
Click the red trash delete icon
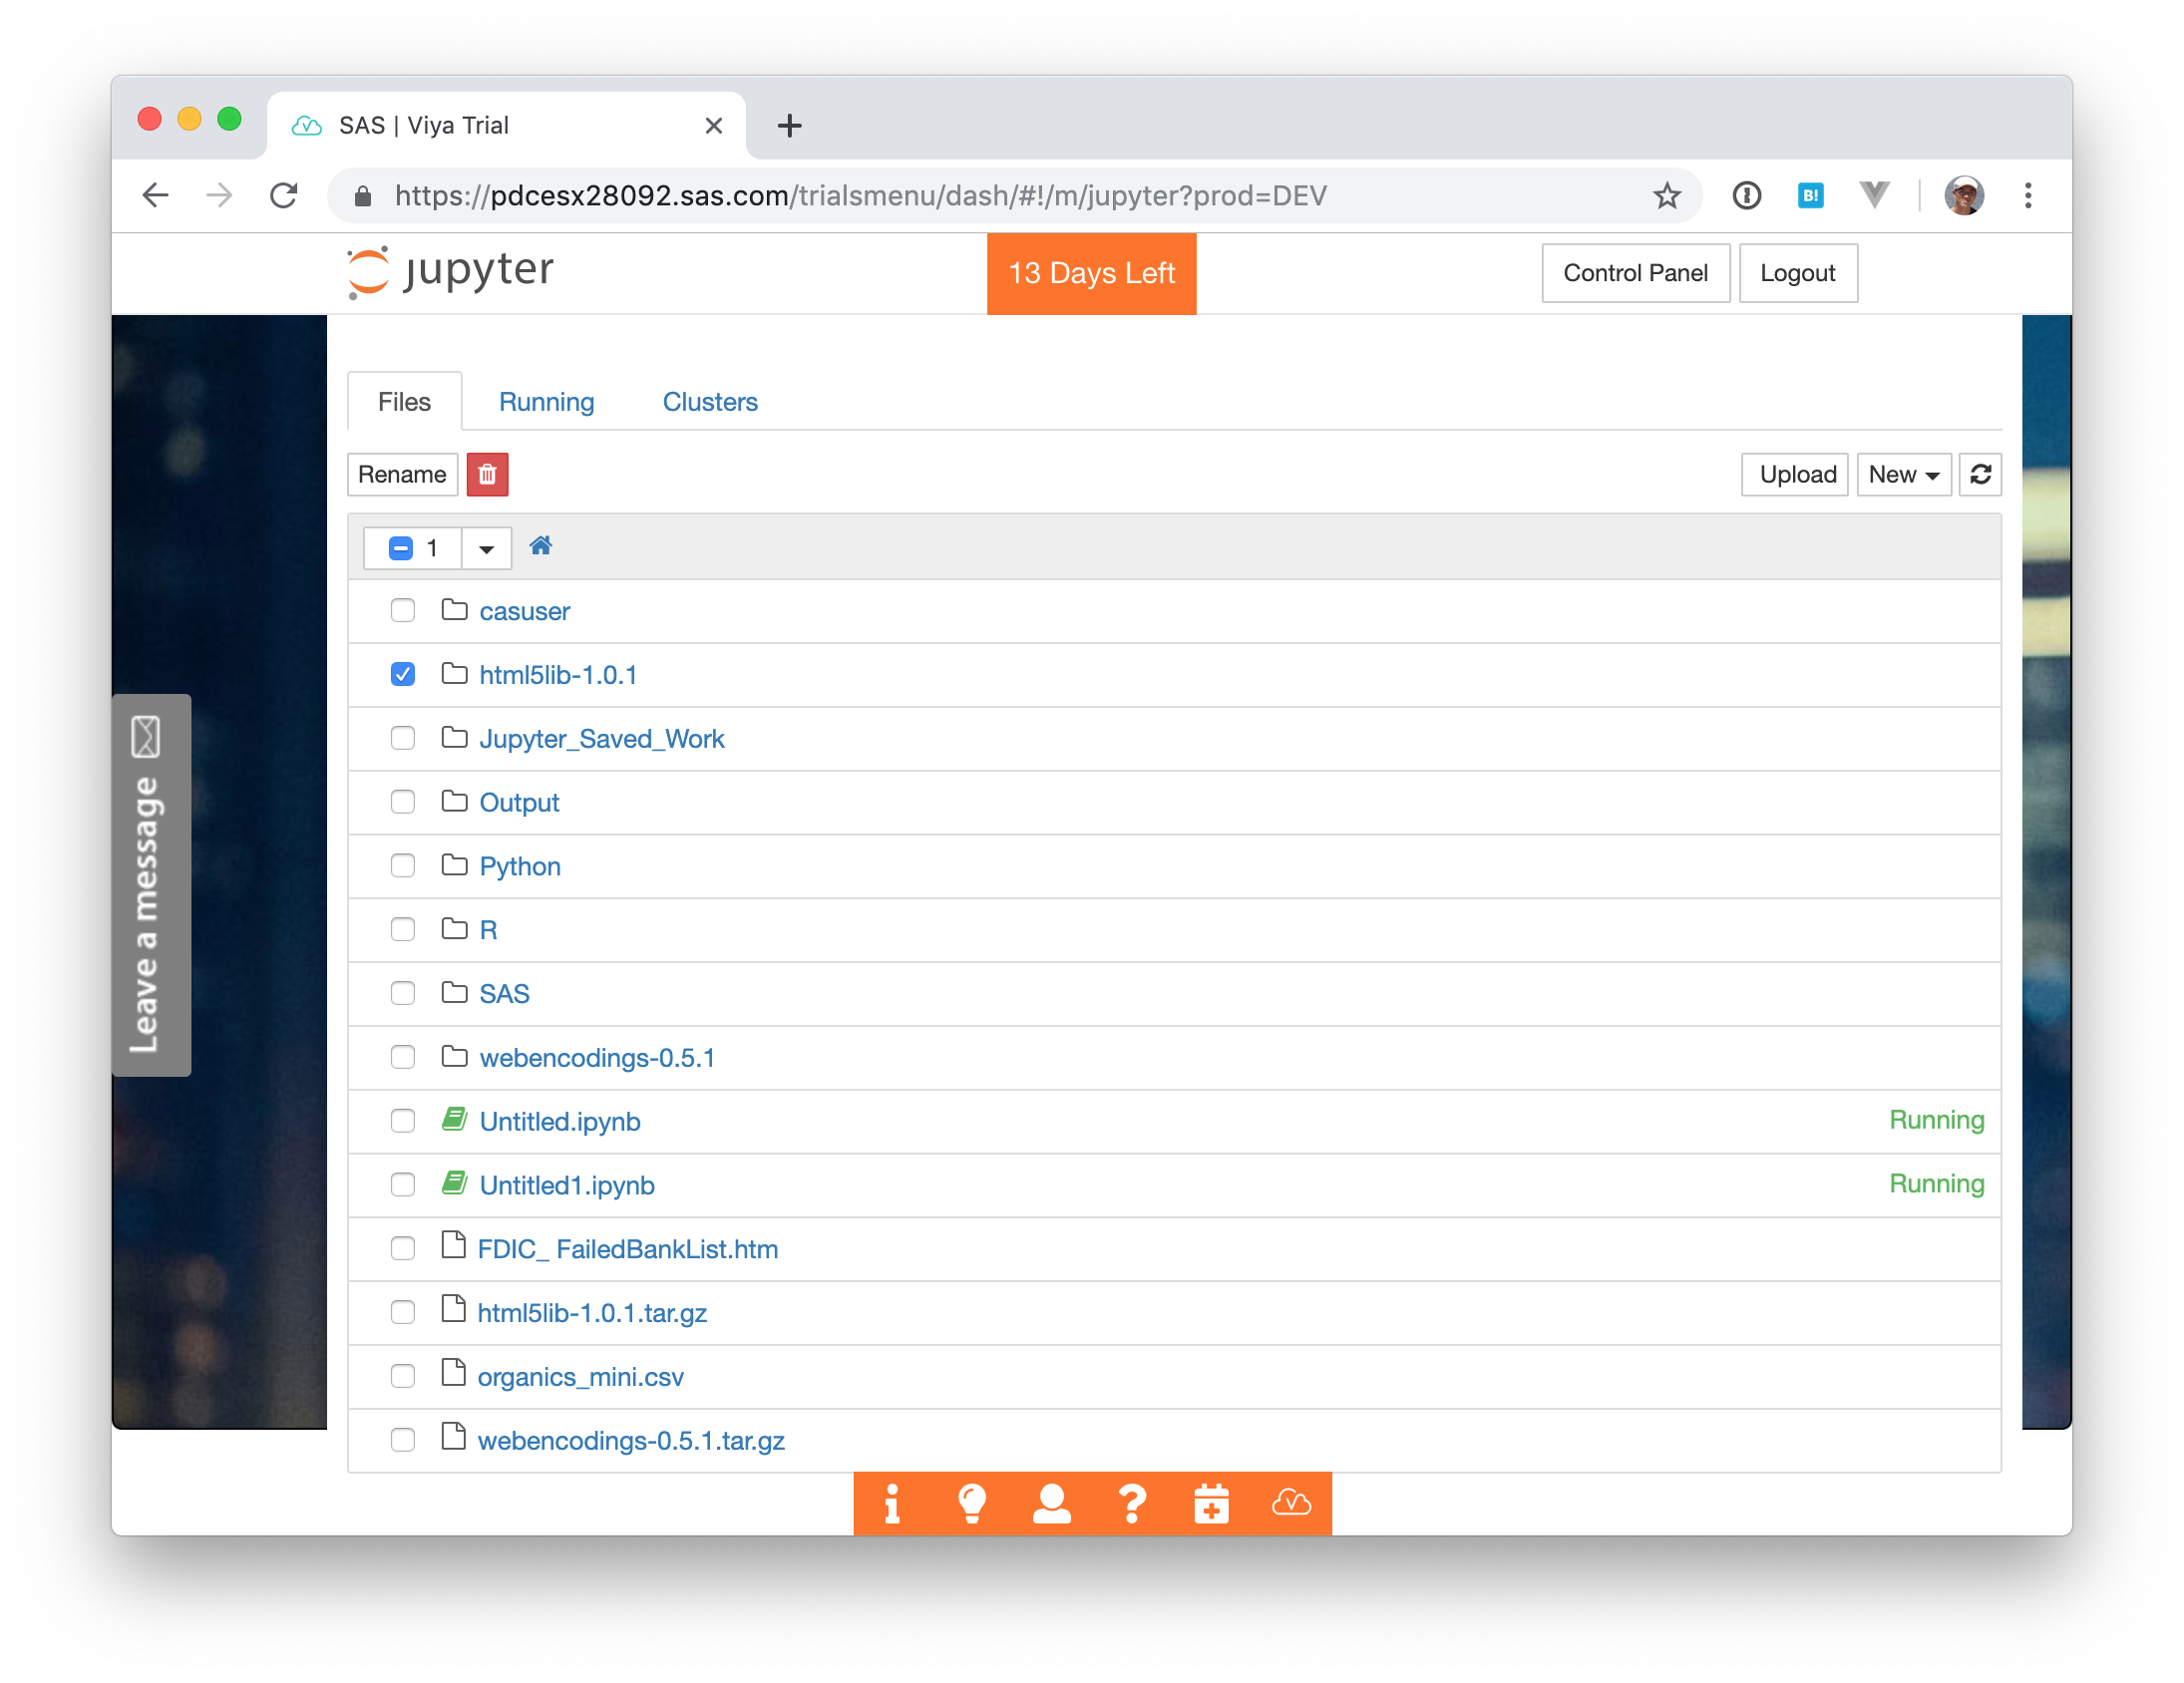487,474
